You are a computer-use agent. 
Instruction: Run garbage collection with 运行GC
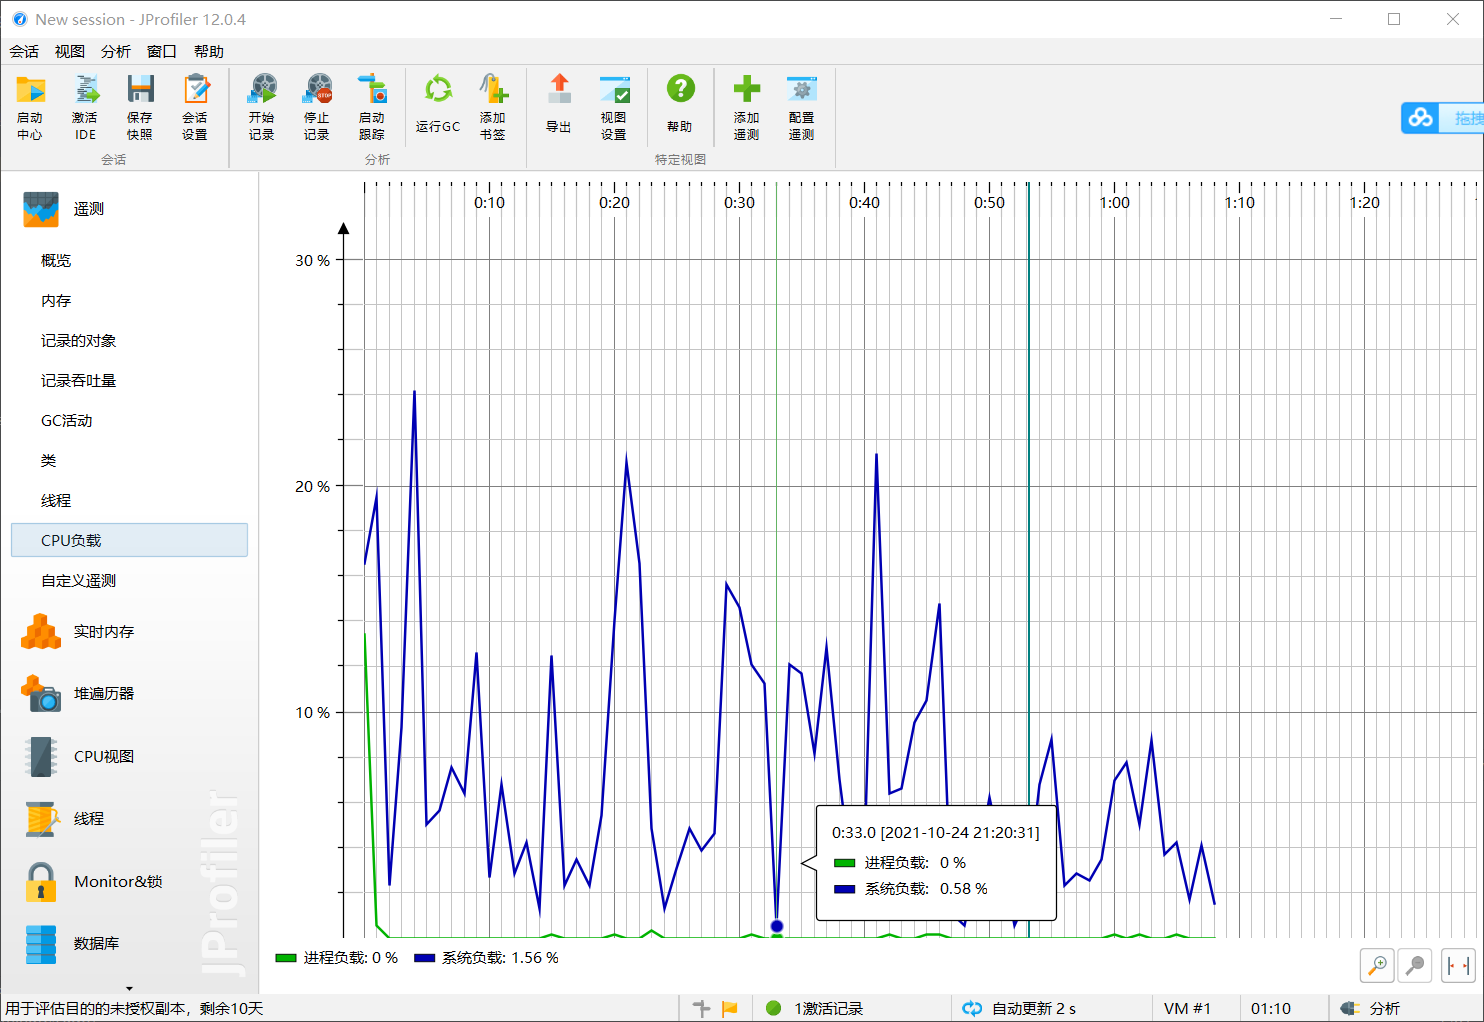point(438,104)
